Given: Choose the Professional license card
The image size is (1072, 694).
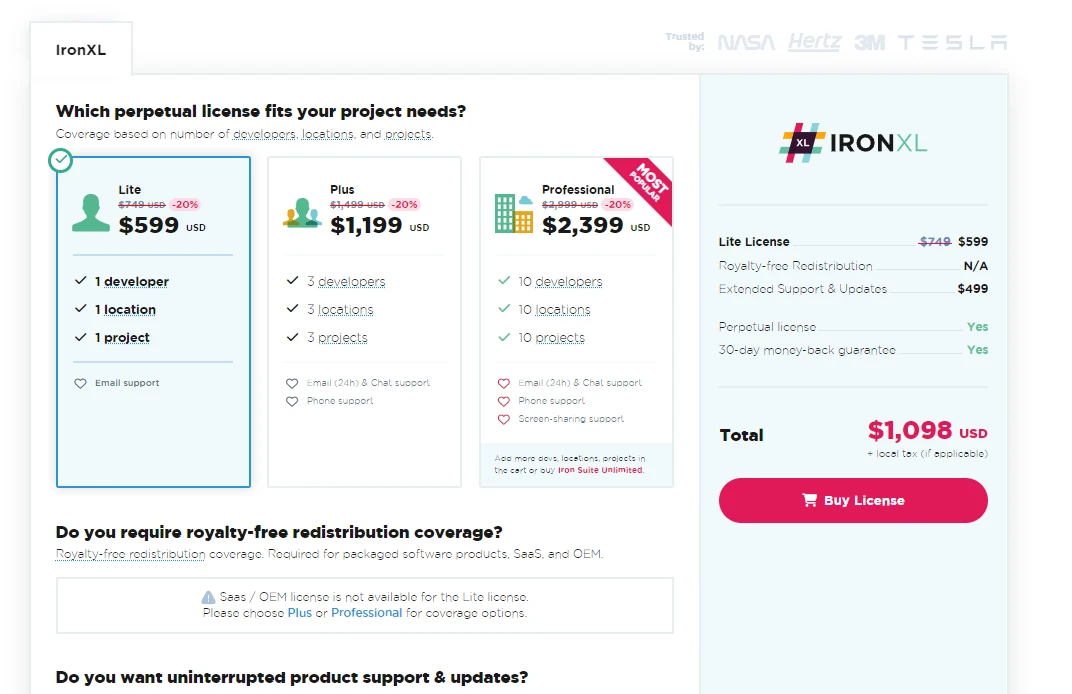Looking at the screenshot, I should point(576,321).
